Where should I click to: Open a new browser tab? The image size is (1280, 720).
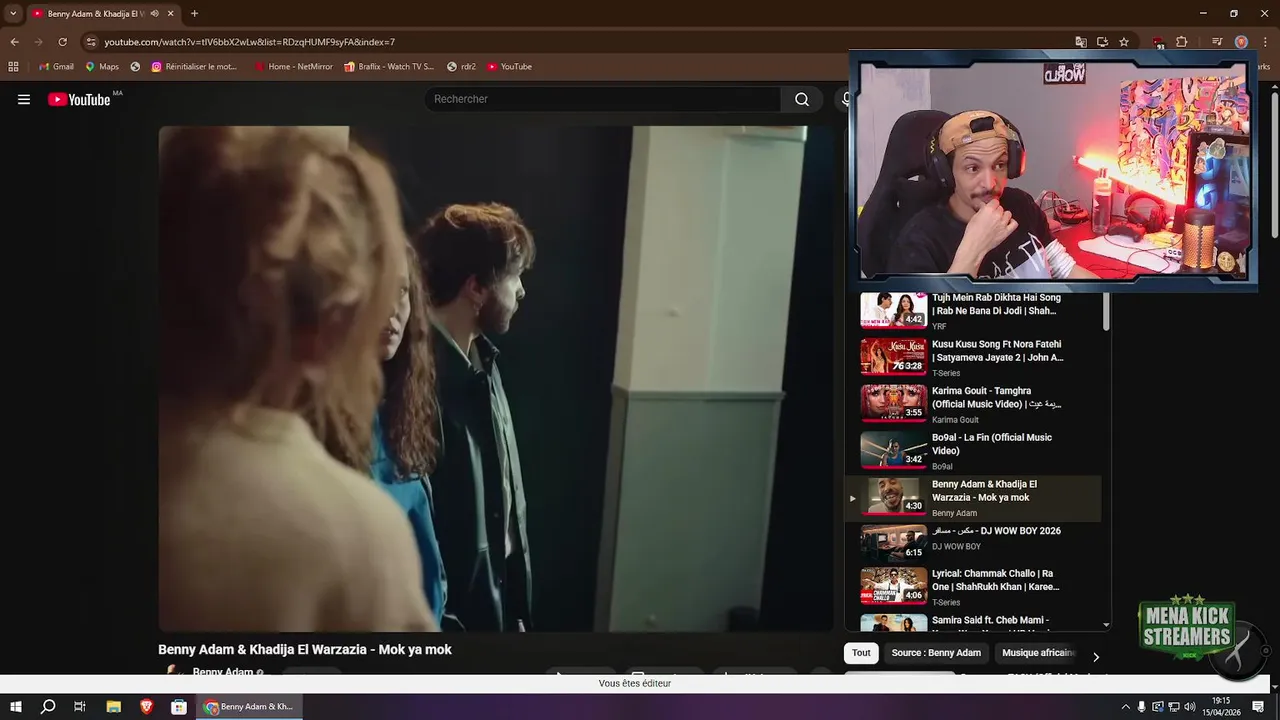click(194, 14)
